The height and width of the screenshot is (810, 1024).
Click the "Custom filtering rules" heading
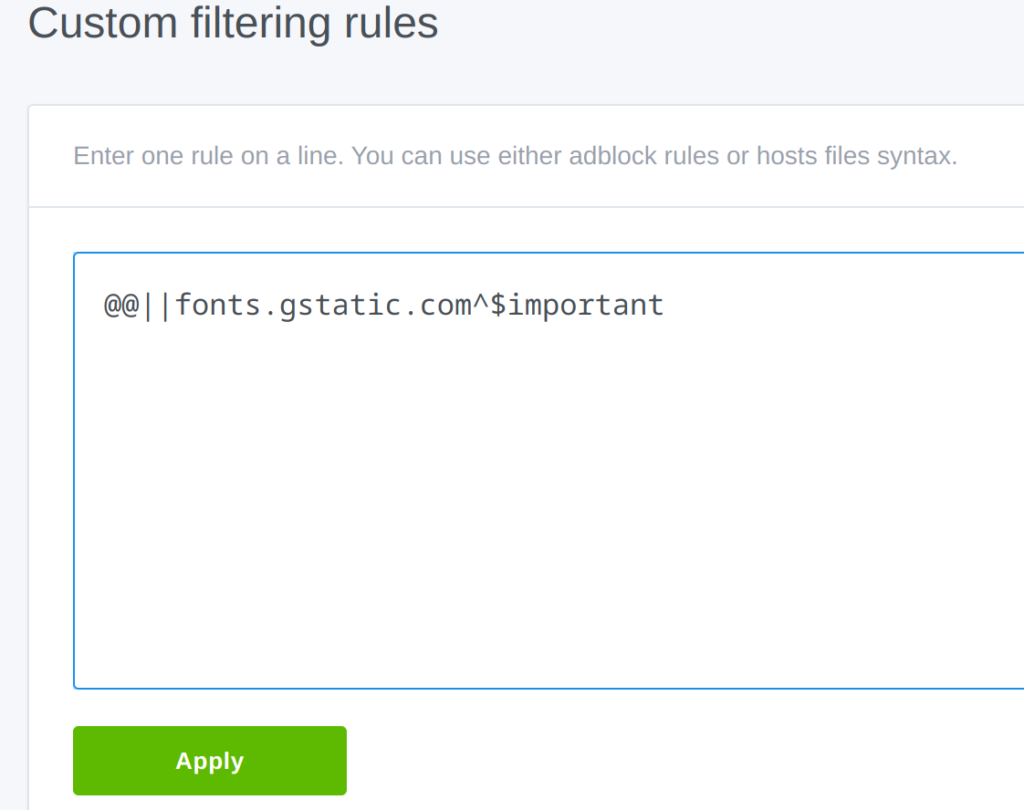tap(233, 22)
